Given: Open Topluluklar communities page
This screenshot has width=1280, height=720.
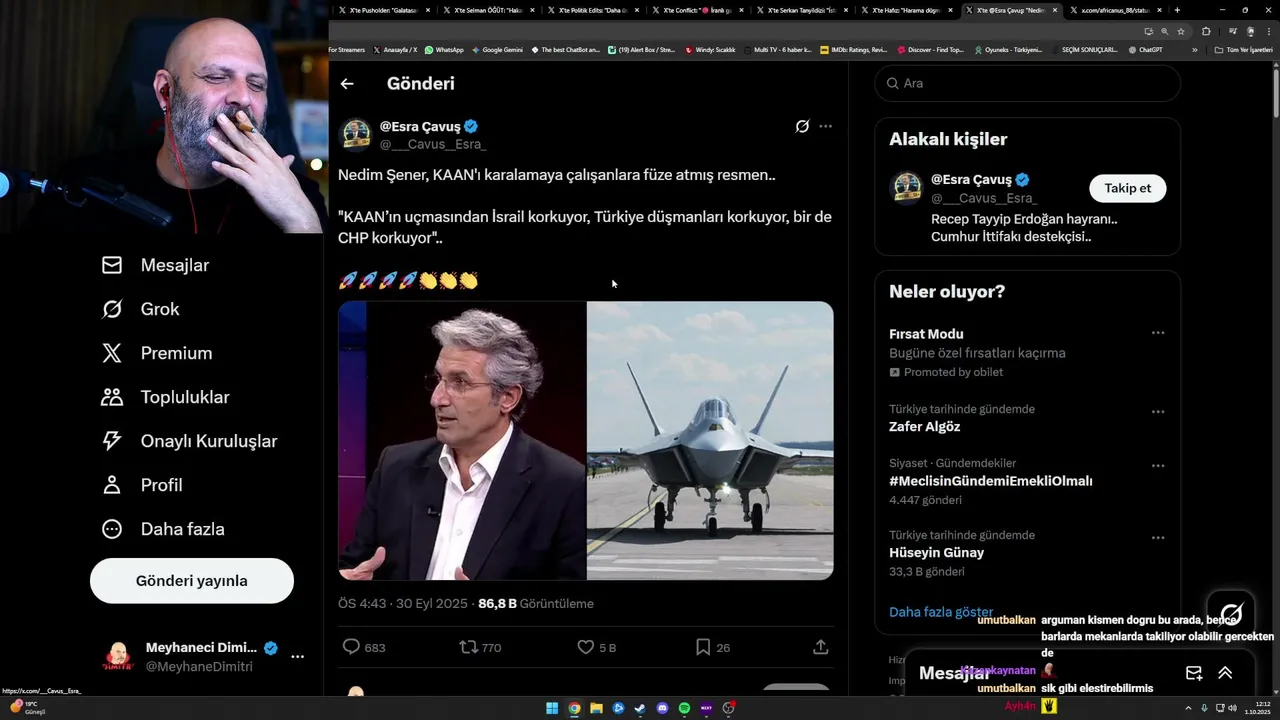Looking at the screenshot, I should click(165, 397).
